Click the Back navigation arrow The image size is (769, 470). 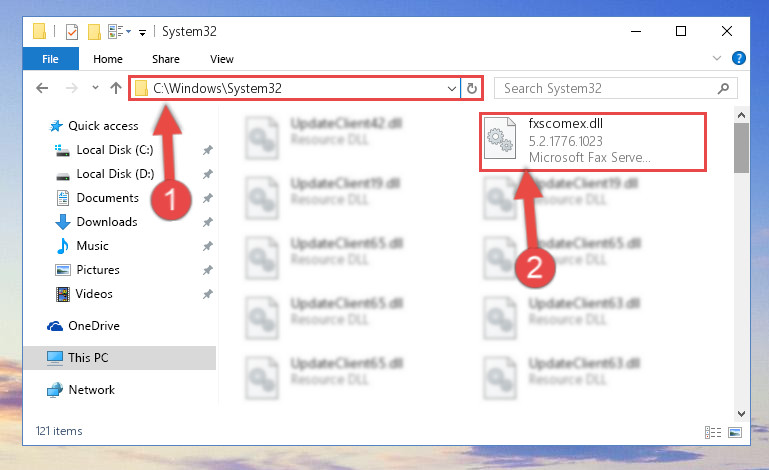pyautogui.click(x=42, y=88)
